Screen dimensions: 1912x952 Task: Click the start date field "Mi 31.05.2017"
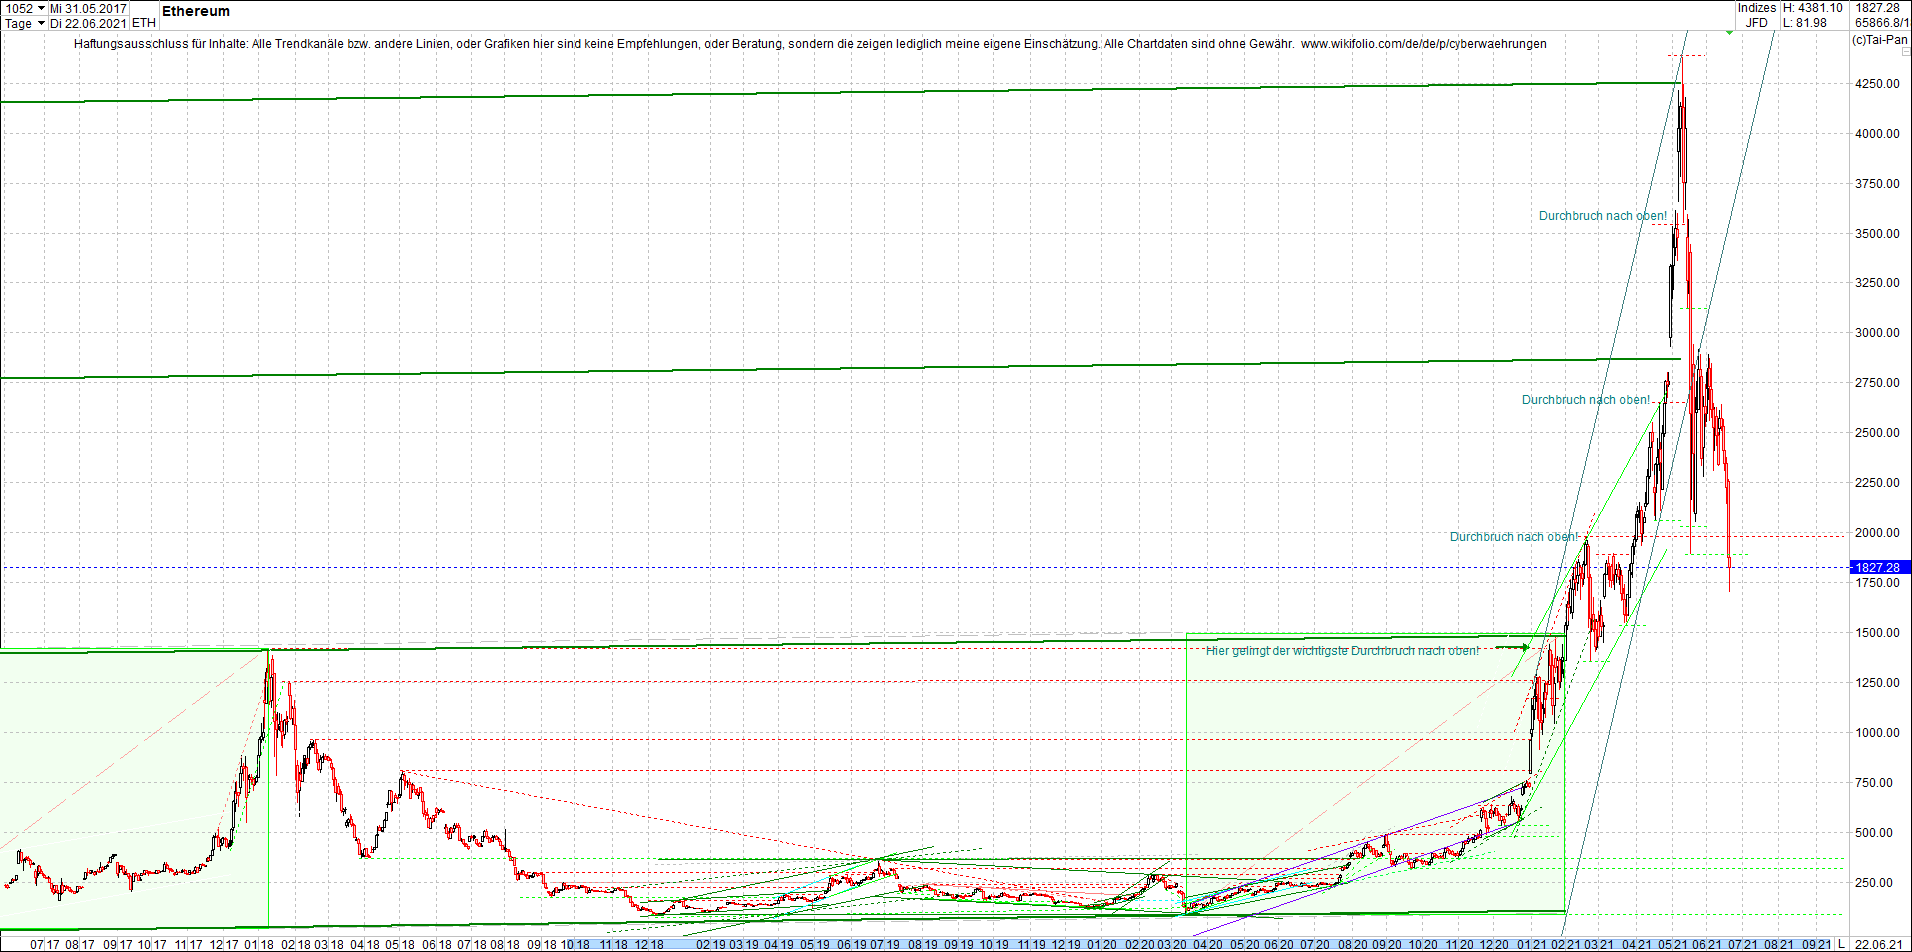pyautogui.click(x=88, y=7)
